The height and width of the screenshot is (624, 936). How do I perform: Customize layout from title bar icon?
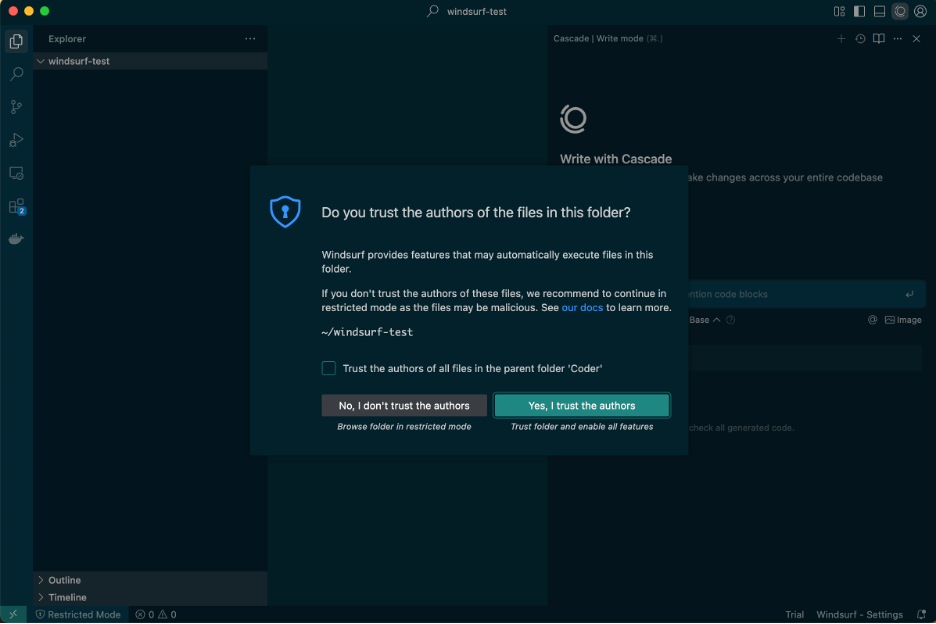coord(839,11)
